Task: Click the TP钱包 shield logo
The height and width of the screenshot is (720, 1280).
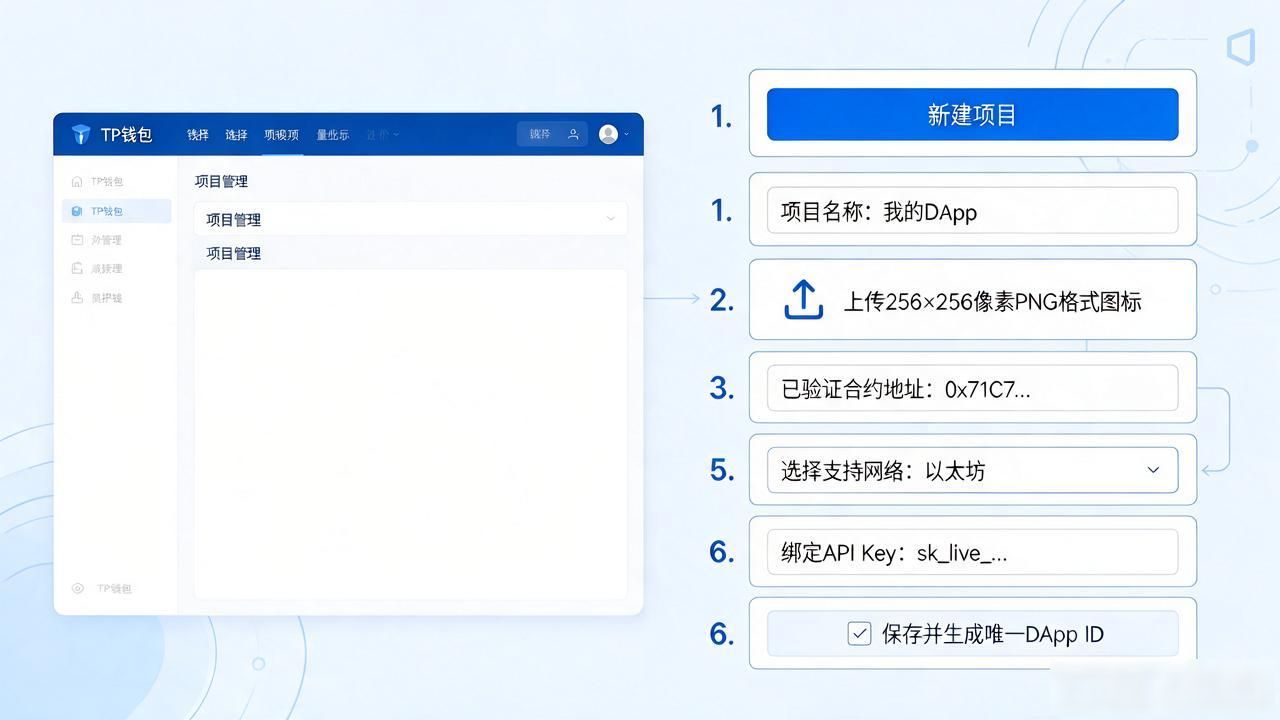Action: click(81, 134)
